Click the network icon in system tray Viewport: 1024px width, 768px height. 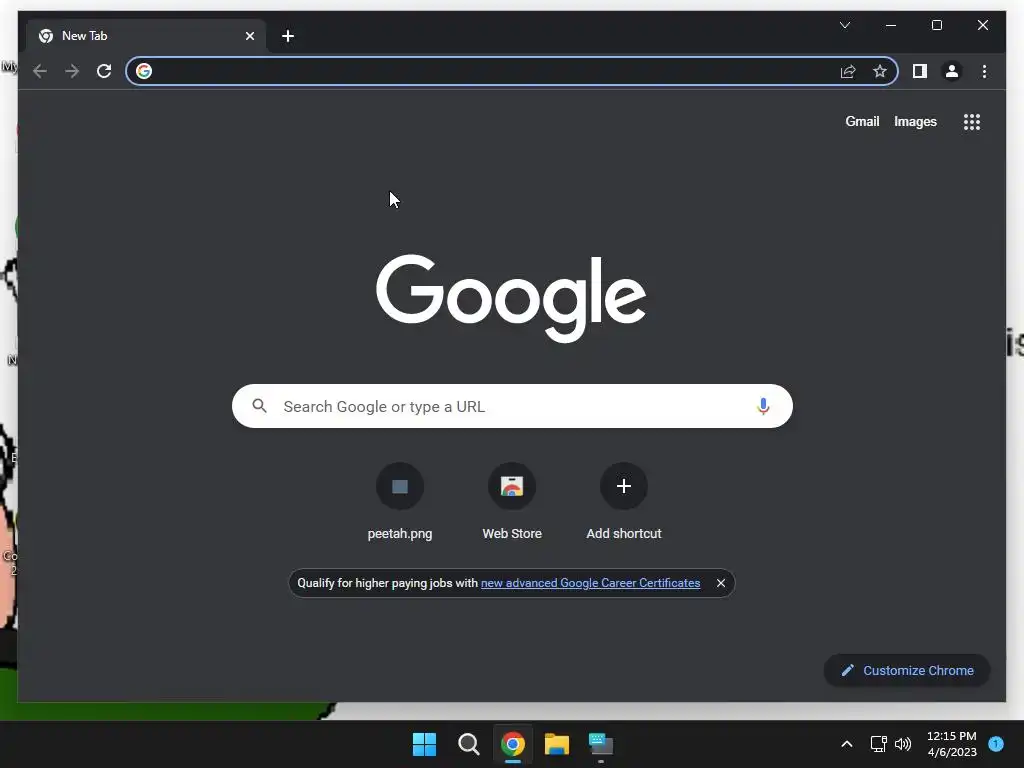(x=878, y=744)
